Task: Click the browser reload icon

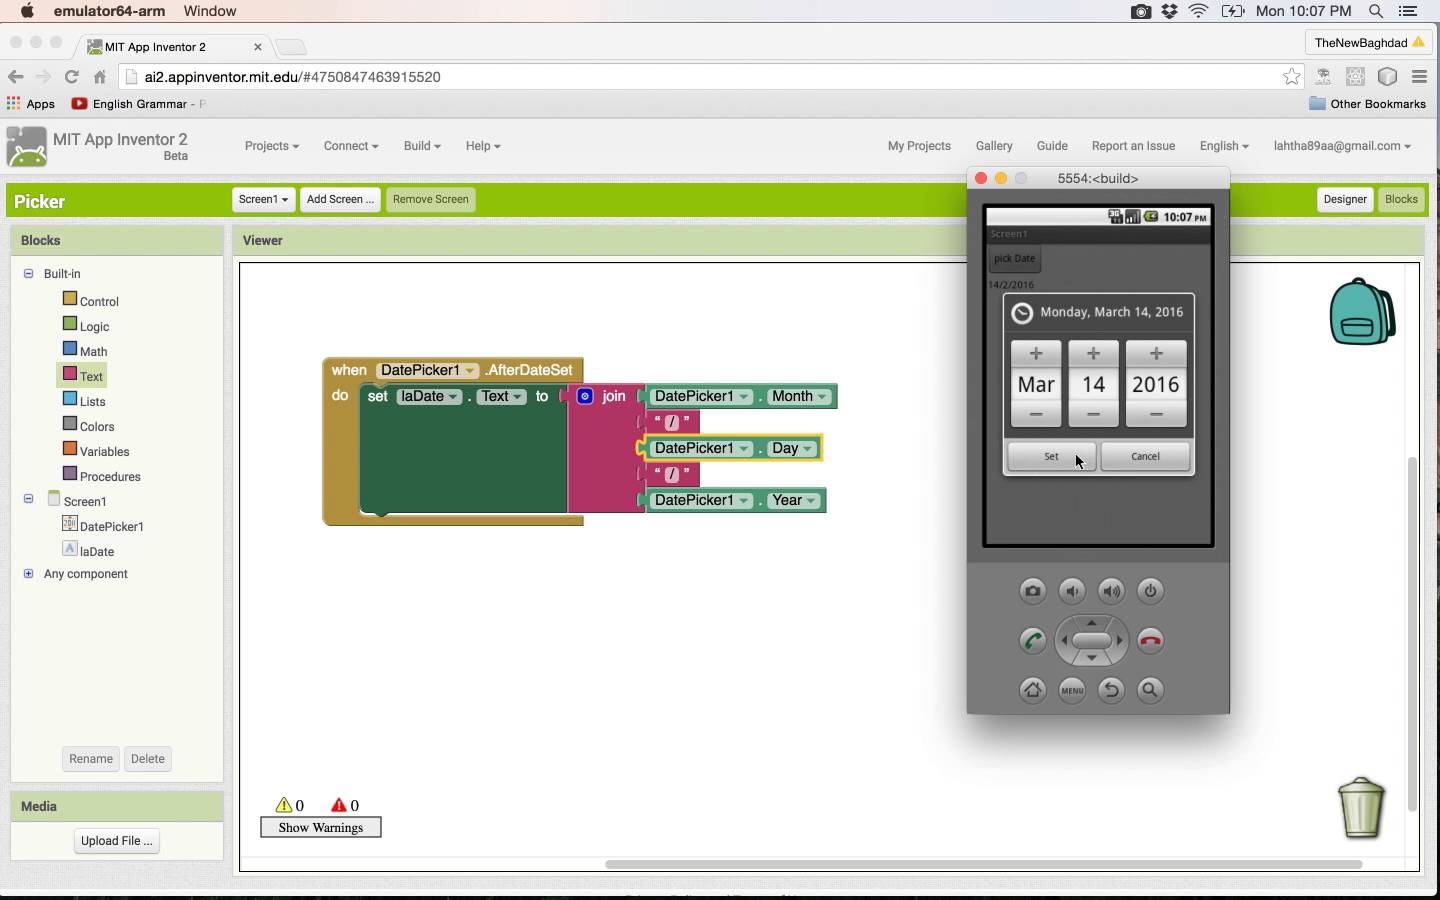Action: click(x=71, y=77)
